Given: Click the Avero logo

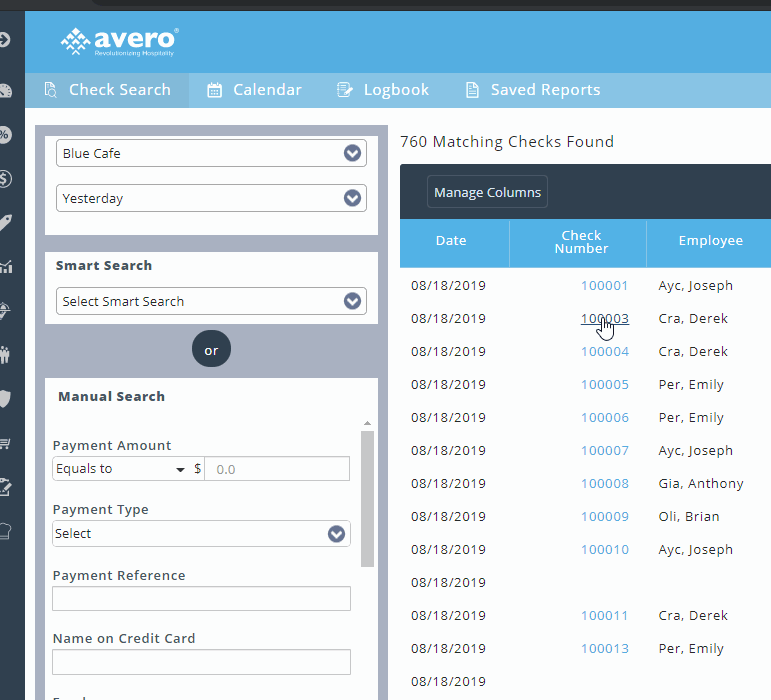Looking at the screenshot, I should tap(119, 41).
